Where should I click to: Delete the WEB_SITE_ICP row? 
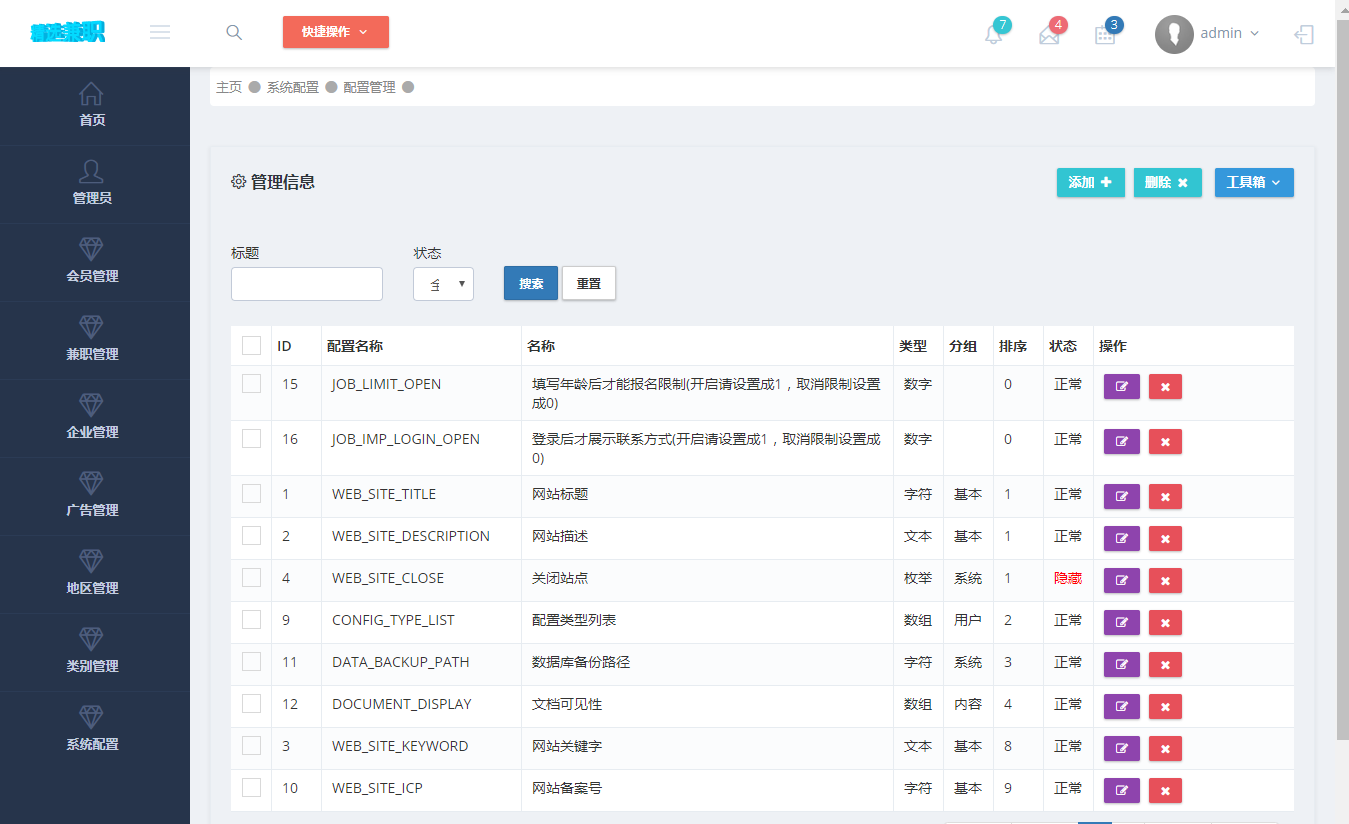pyautogui.click(x=1165, y=790)
